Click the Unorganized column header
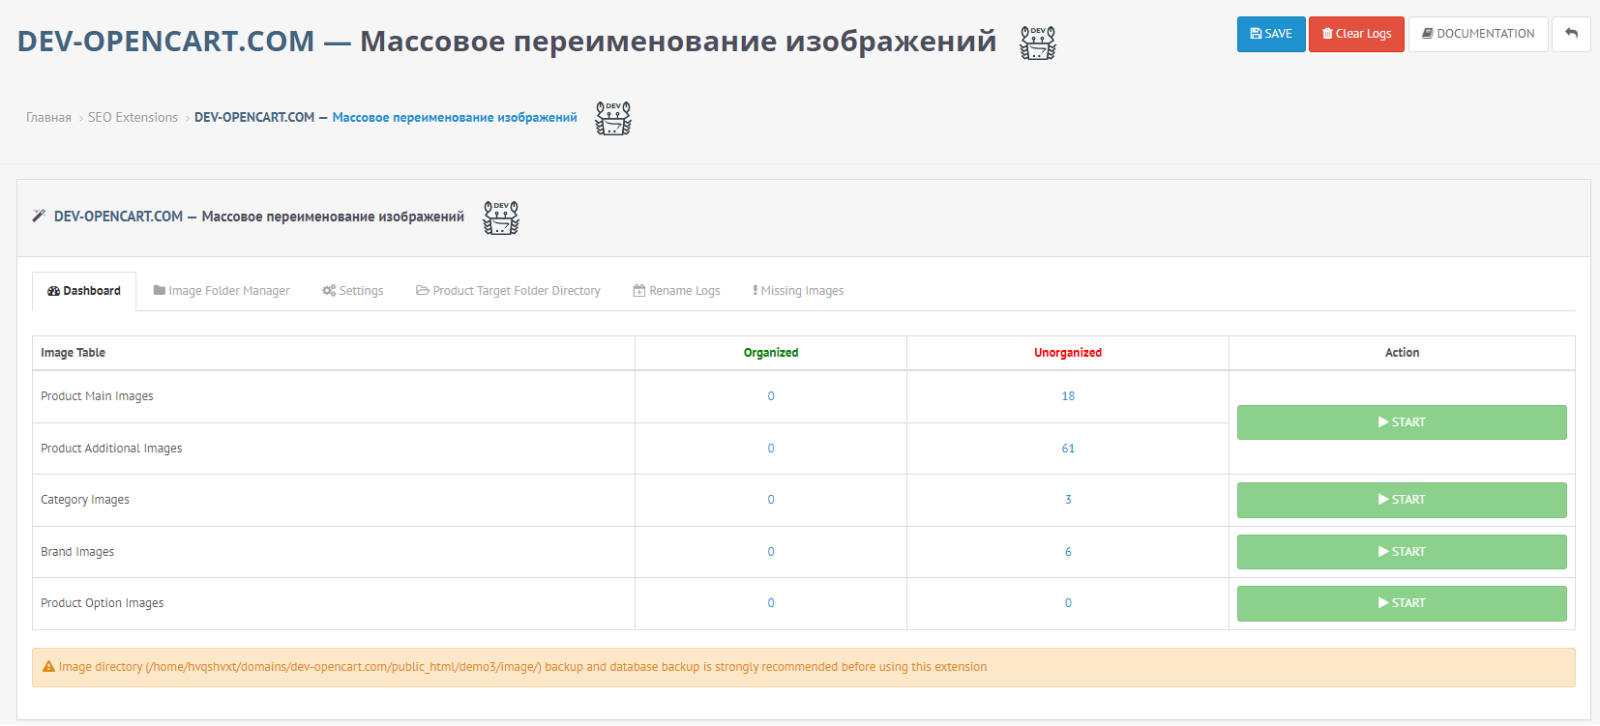Screen dimensions: 1600x726 coord(1068,353)
